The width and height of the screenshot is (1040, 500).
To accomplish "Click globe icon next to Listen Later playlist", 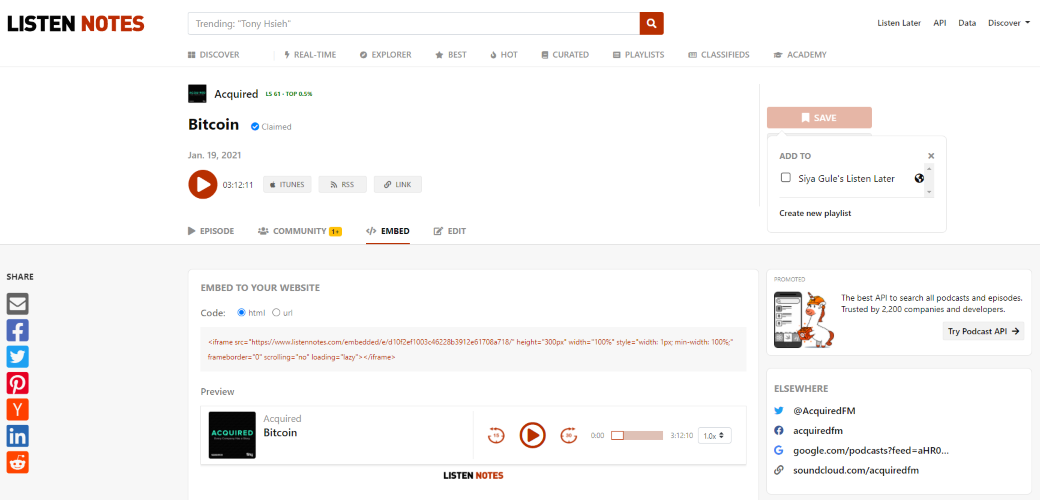I will [x=919, y=178].
